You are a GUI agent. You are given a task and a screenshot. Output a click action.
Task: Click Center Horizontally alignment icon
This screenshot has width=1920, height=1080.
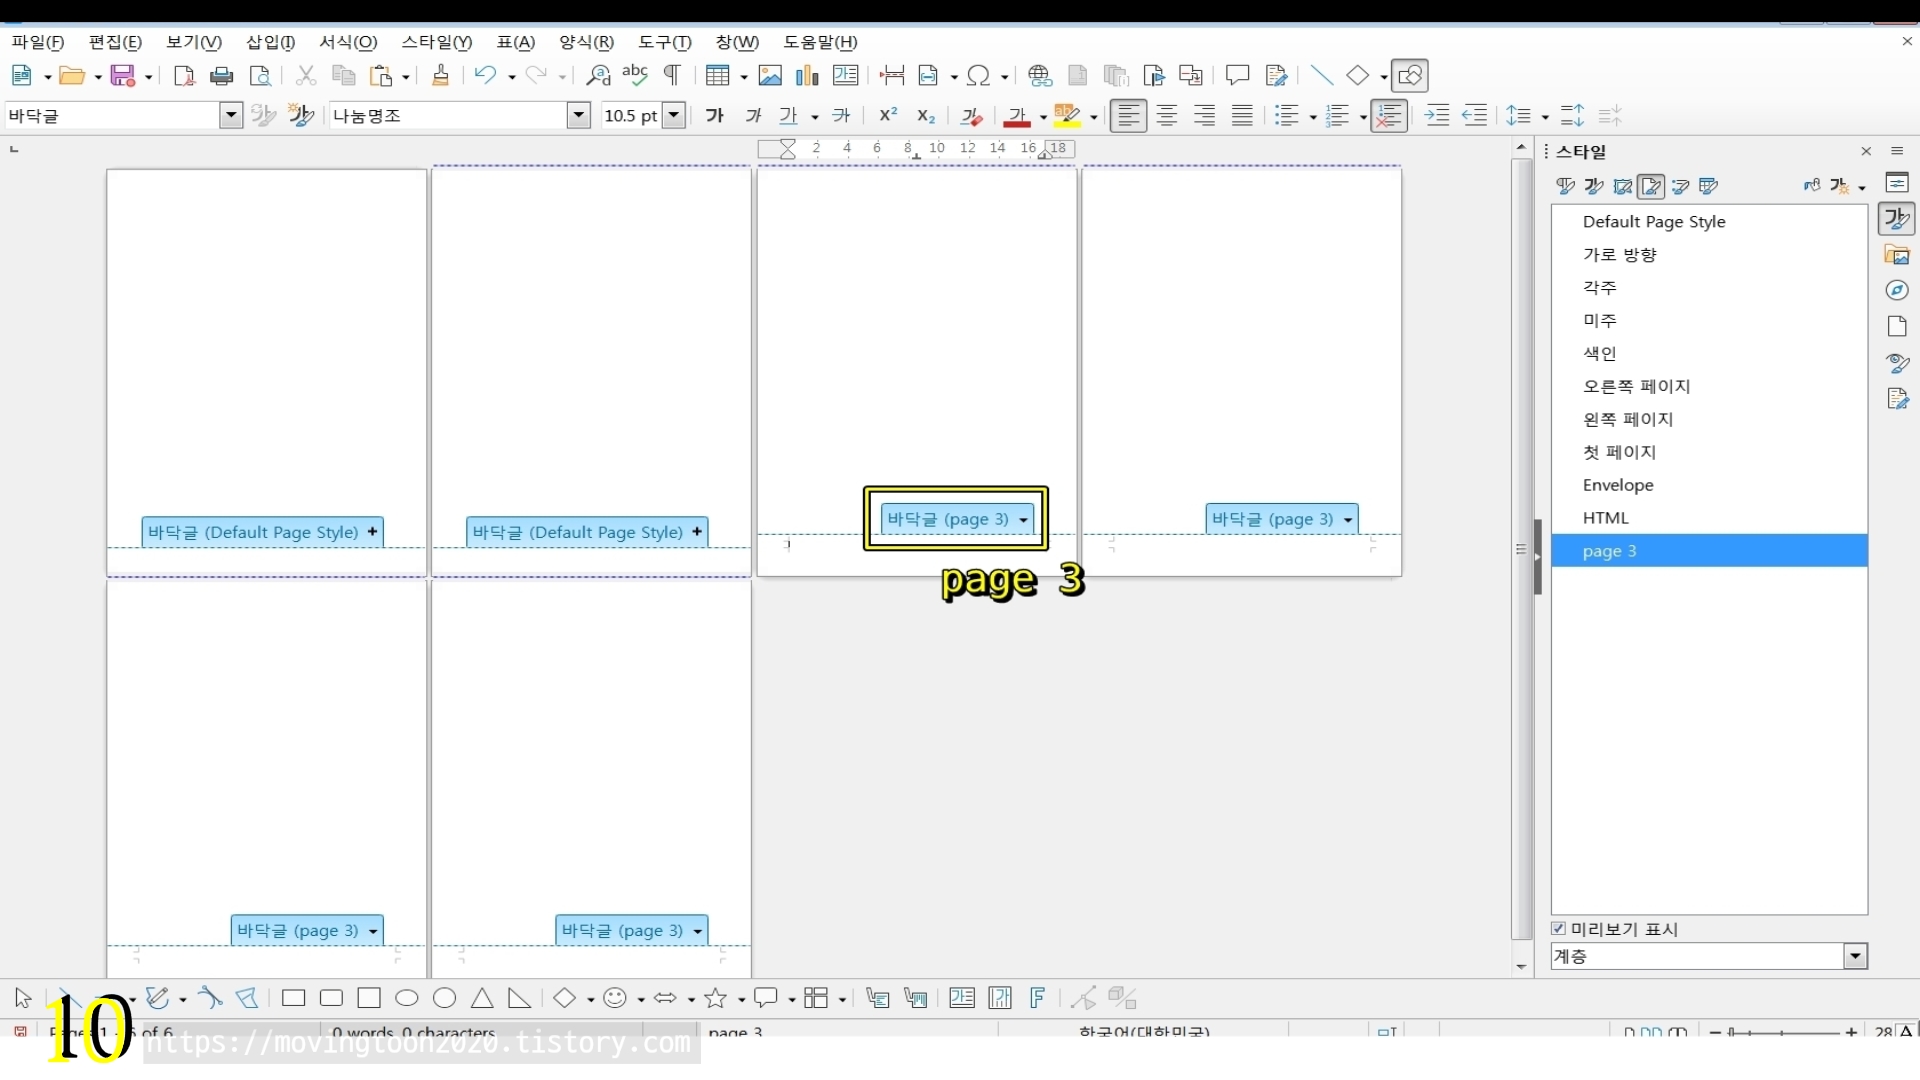1166,116
